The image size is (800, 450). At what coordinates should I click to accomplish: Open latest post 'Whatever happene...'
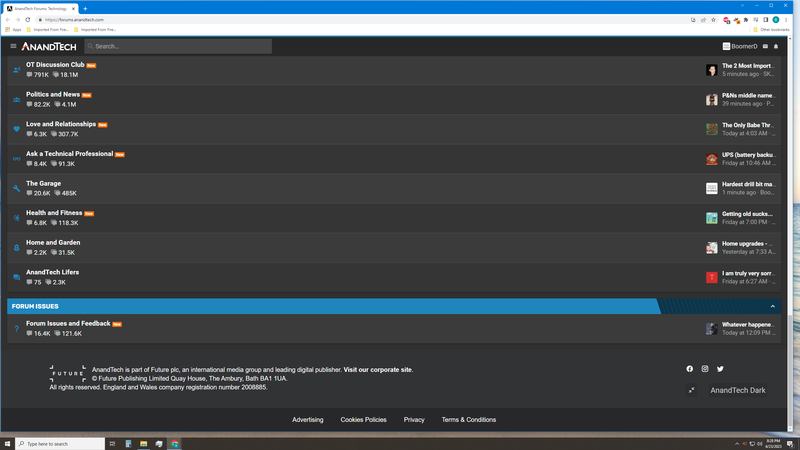[x=748, y=324]
